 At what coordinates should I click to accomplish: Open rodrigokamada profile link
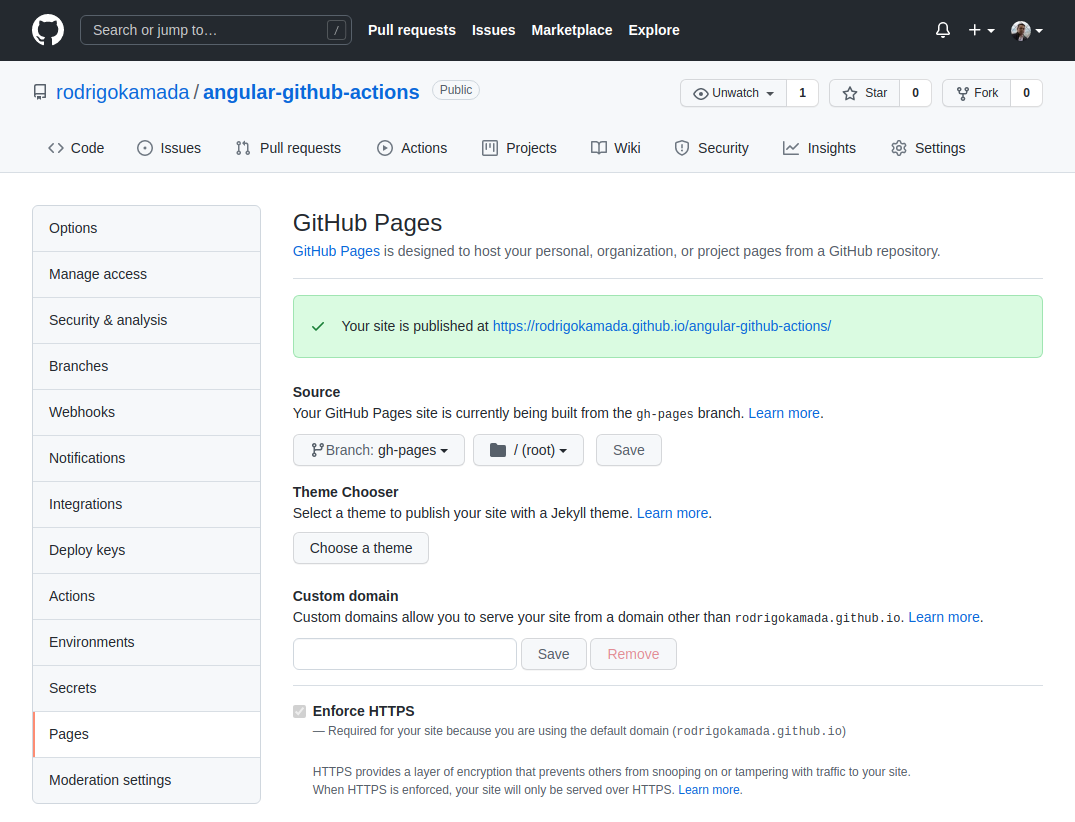pos(122,92)
